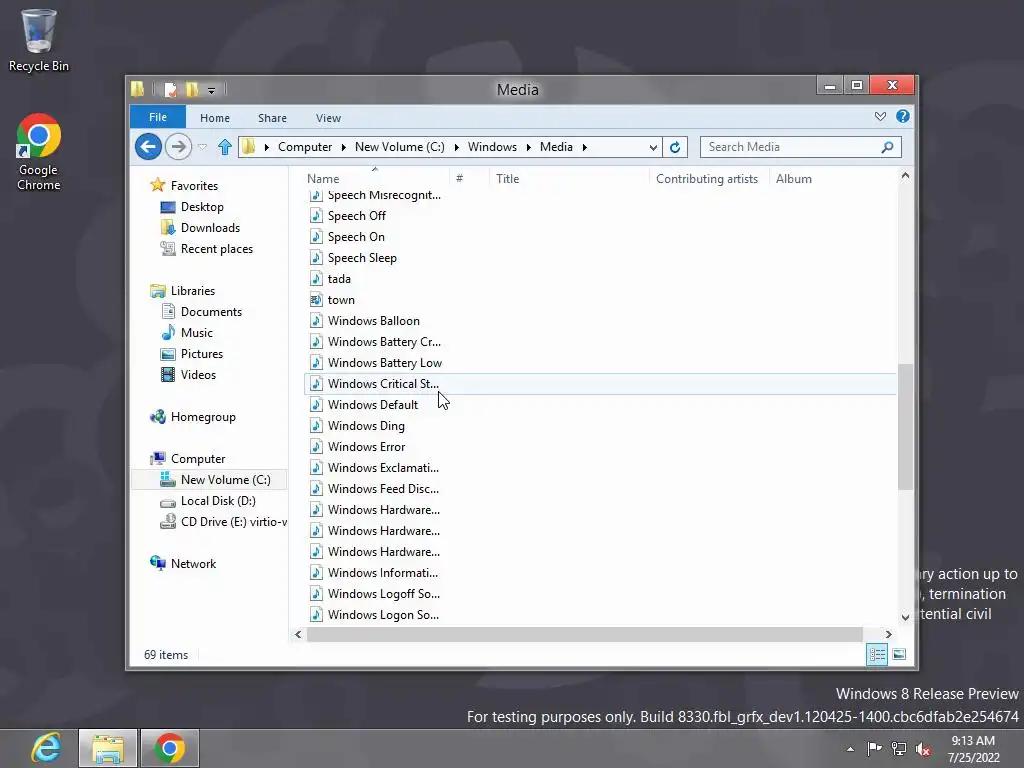Image resolution: width=1024 pixels, height=768 pixels.
Task: Select Desktop under Favorites
Action: pyautogui.click(x=191, y=207)
